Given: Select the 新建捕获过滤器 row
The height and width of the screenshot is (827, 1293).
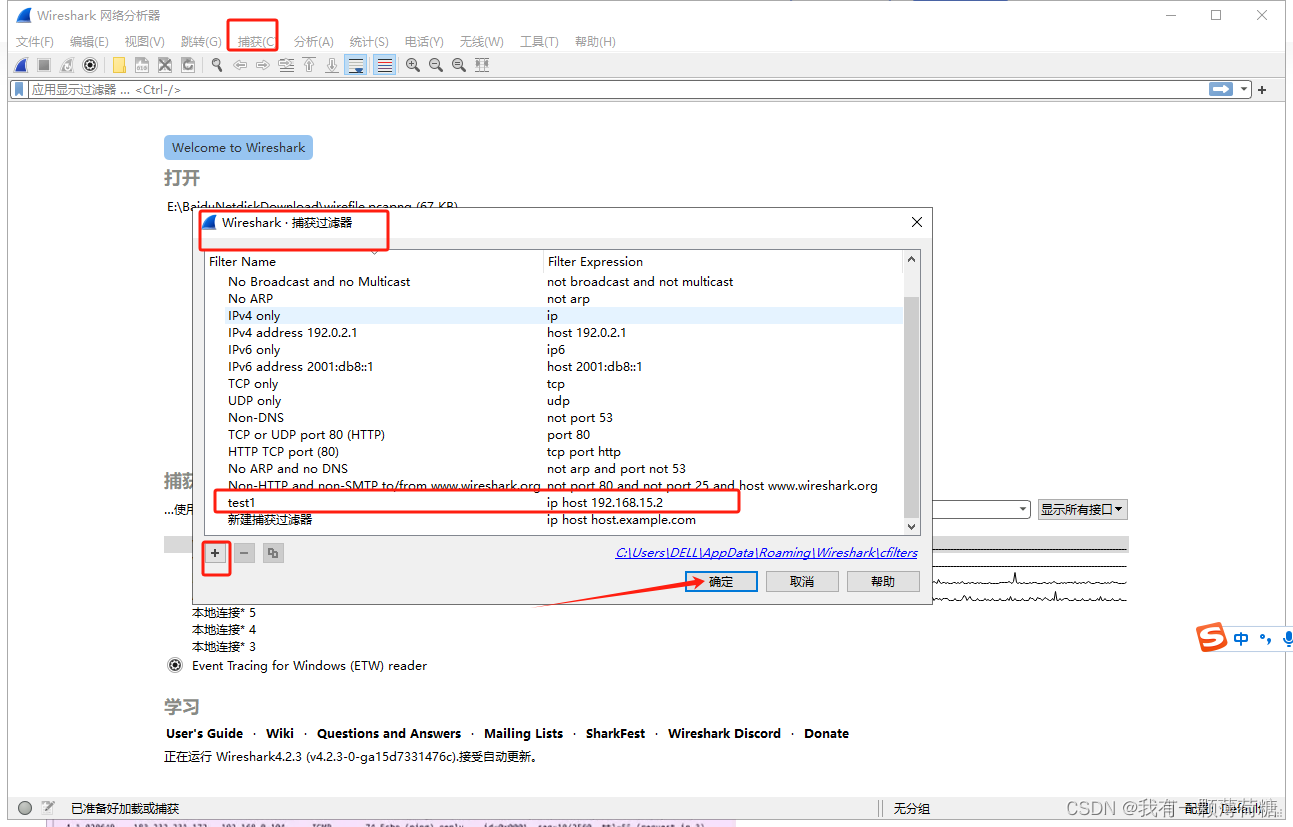Looking at the screenshot, I should (x=554, y=519).
